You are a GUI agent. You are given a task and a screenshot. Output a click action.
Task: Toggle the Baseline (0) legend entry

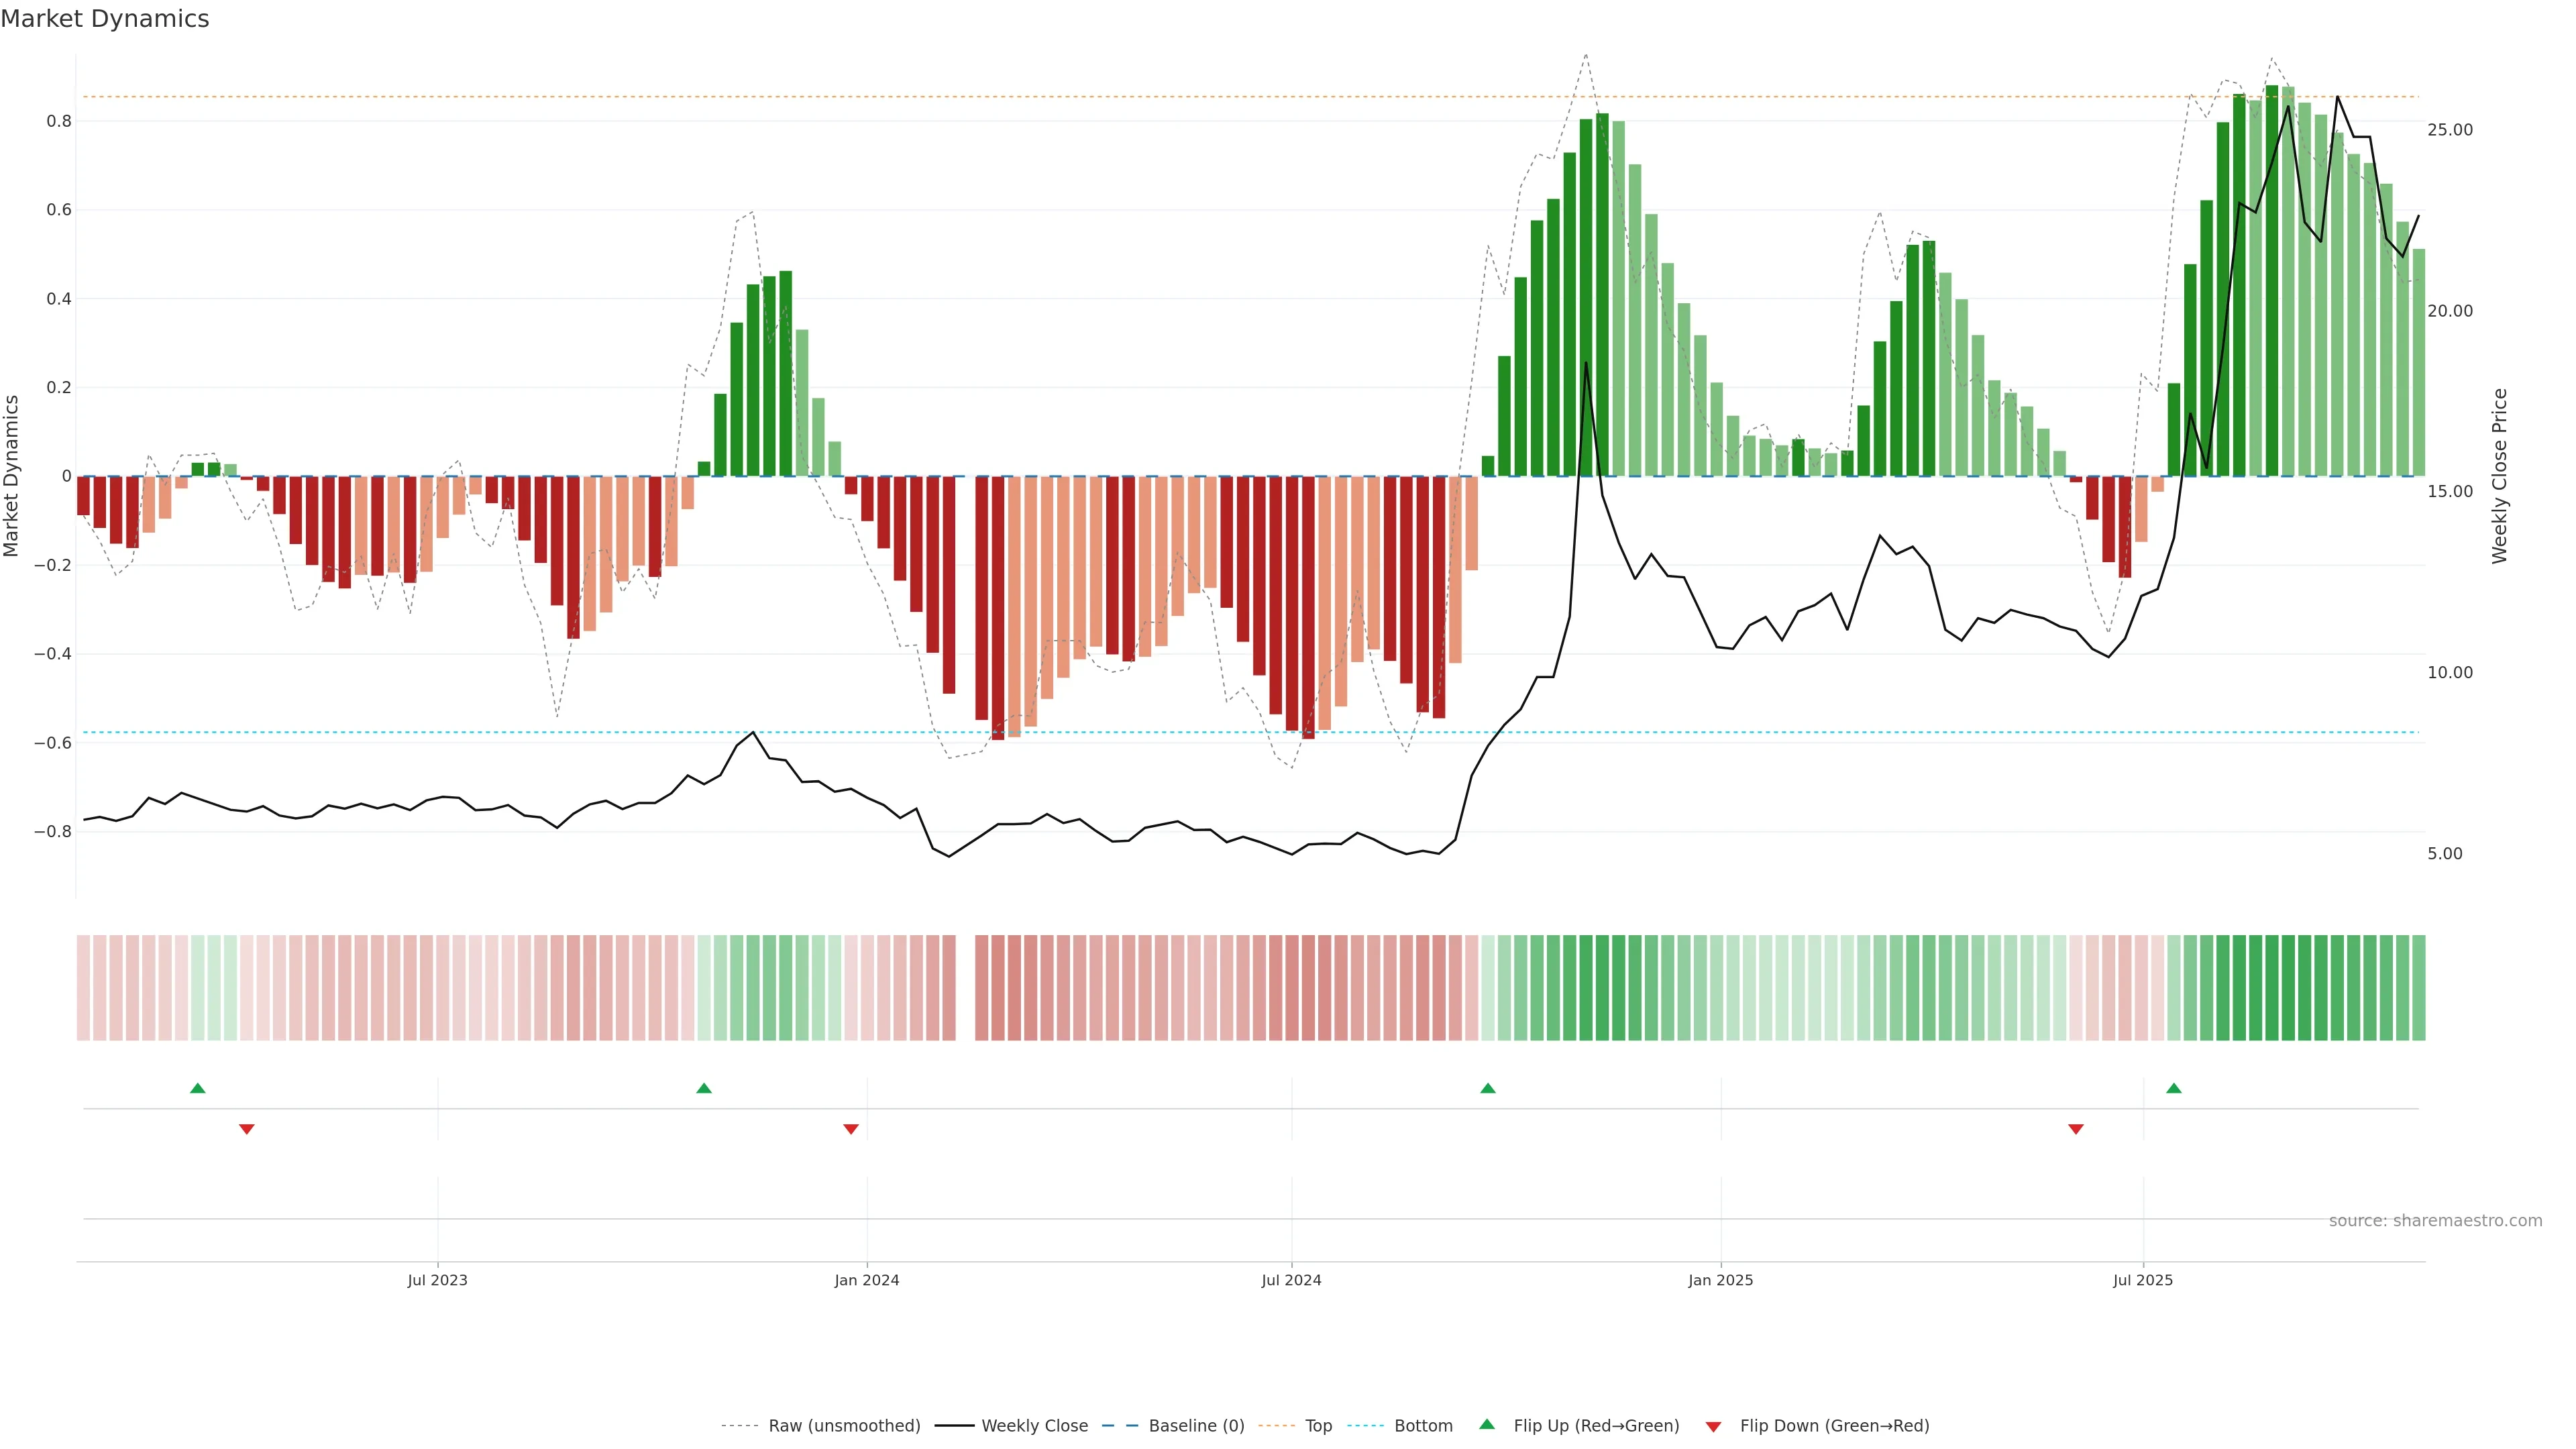[1196, 1426]
